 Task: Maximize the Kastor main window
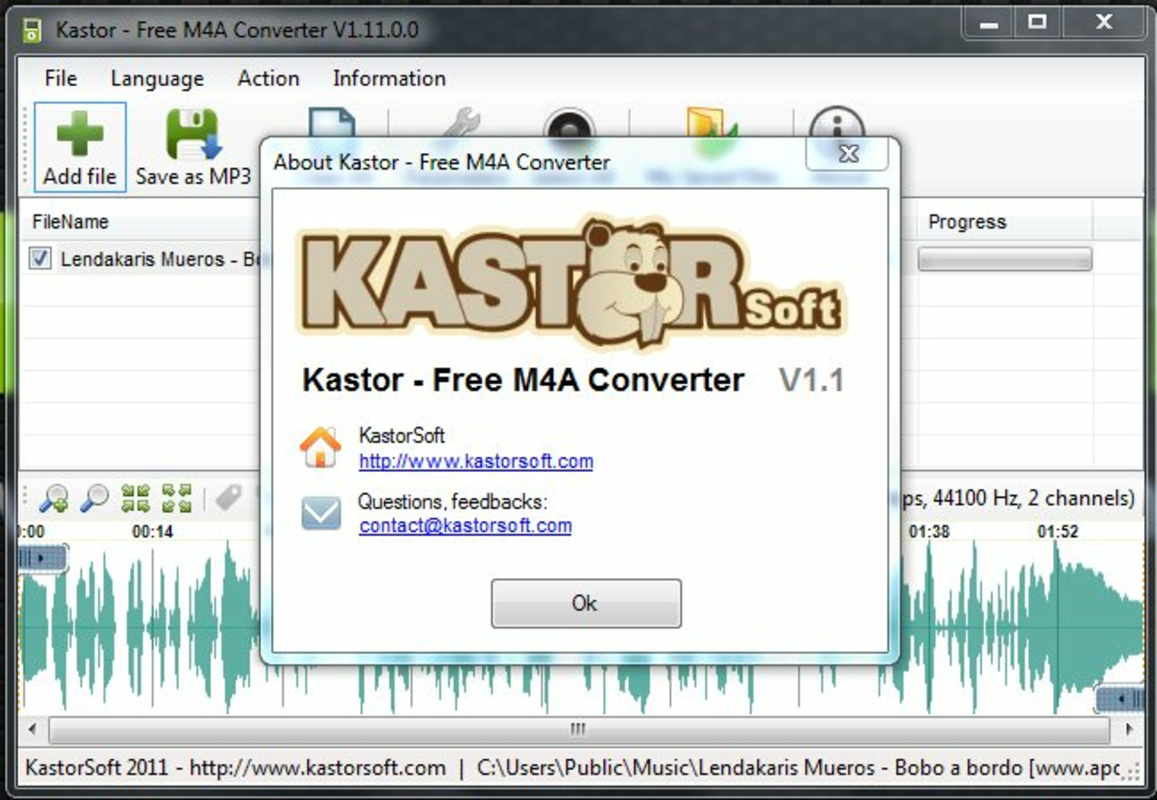1037,24
